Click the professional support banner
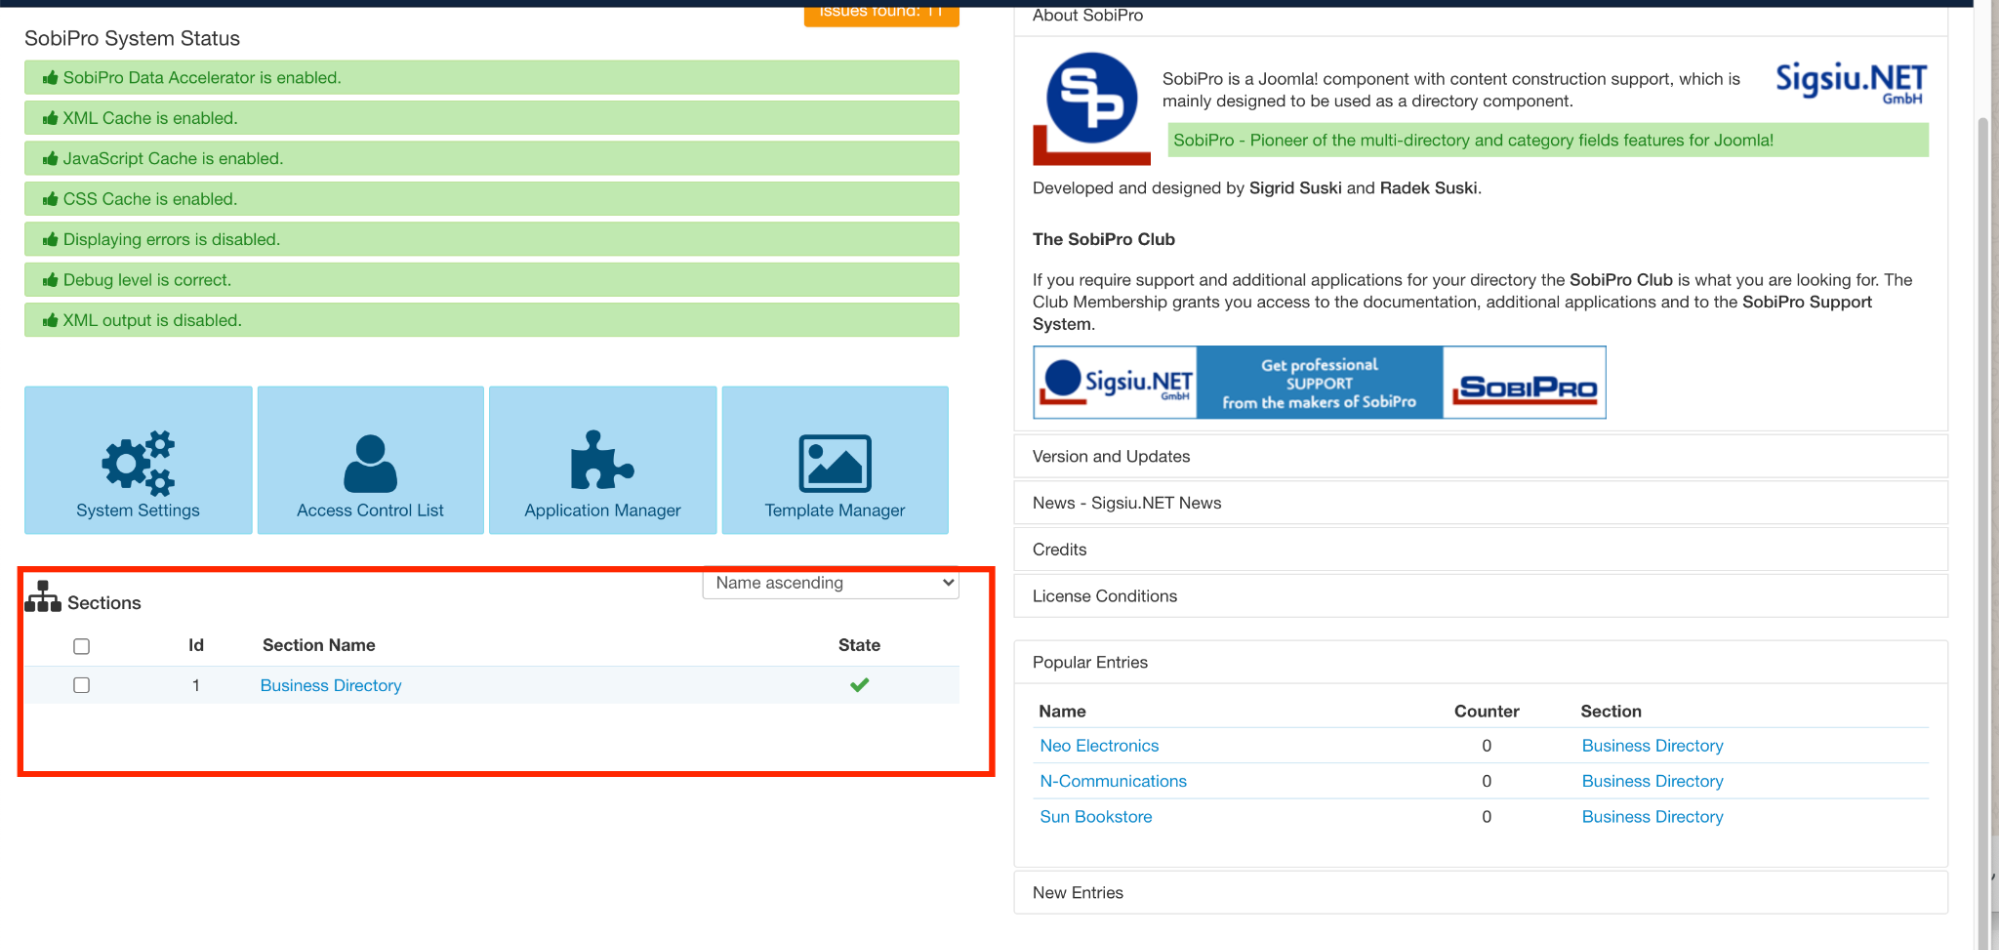This screenshot has height=950, width=1999. [1319, 383]
